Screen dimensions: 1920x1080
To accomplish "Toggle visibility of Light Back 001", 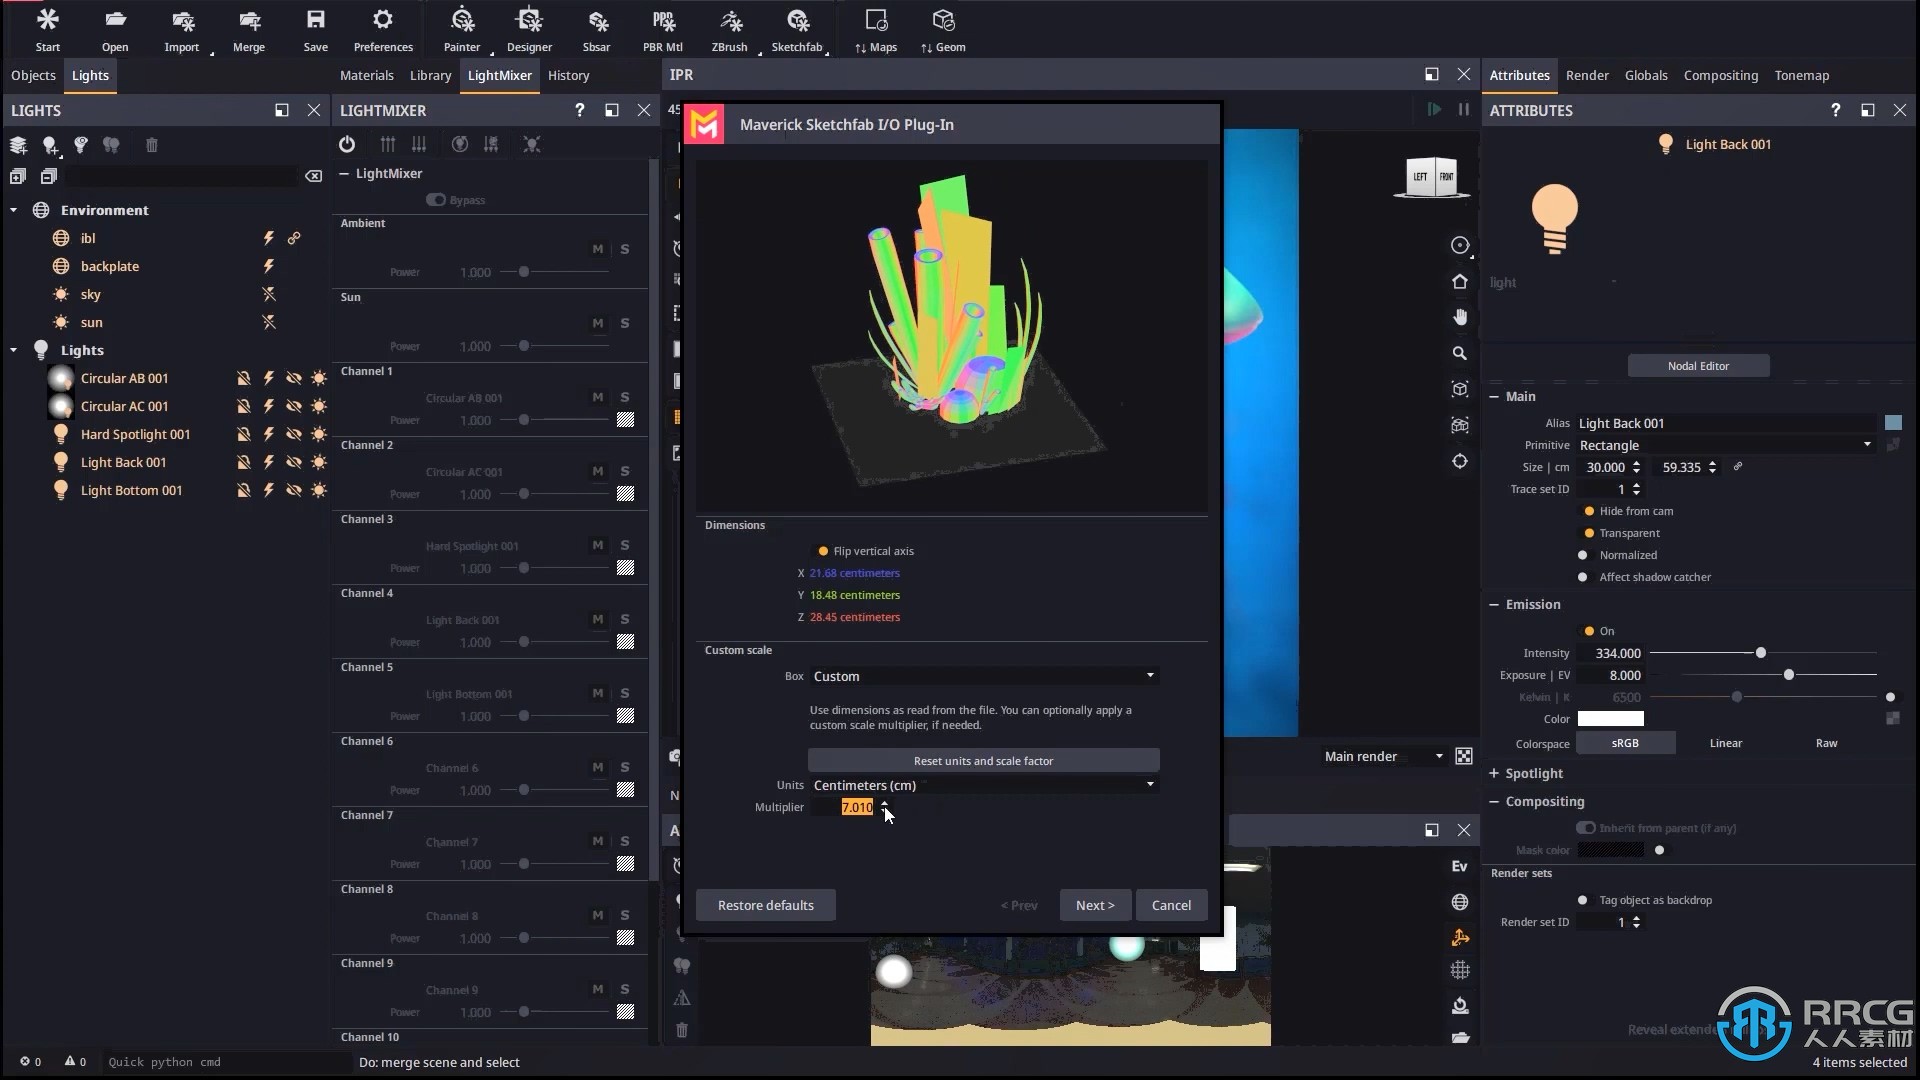I will click(x=294, y=462).
